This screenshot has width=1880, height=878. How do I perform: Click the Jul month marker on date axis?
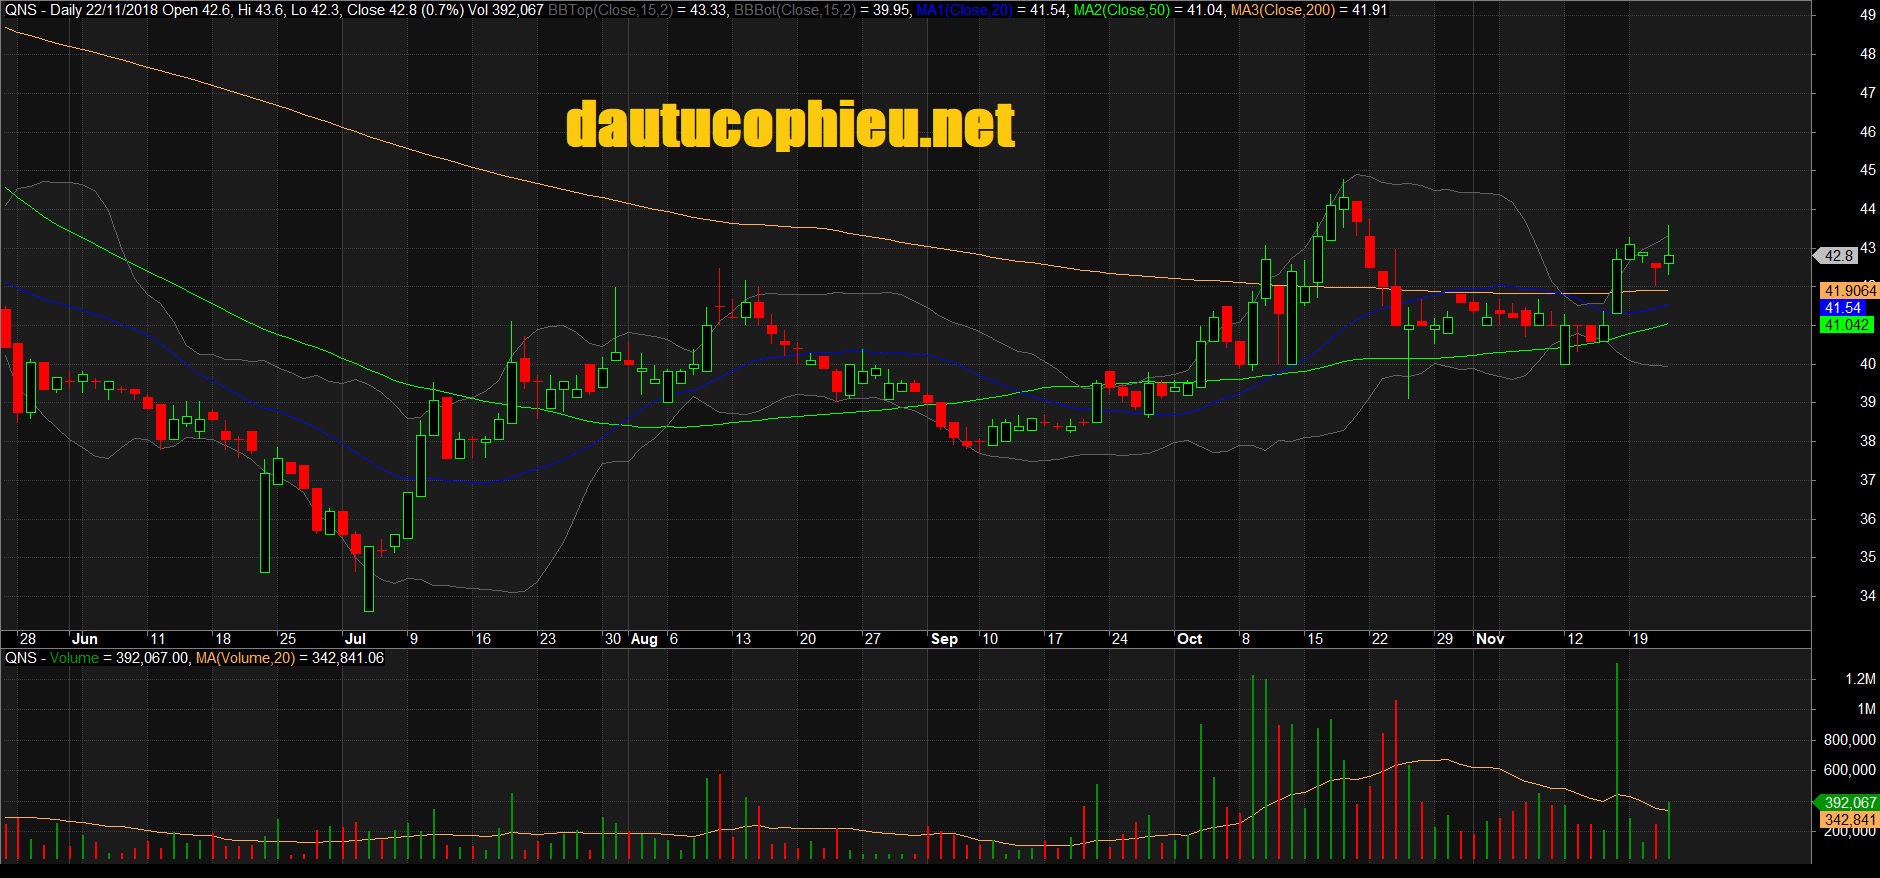click(x=355, y=639)
